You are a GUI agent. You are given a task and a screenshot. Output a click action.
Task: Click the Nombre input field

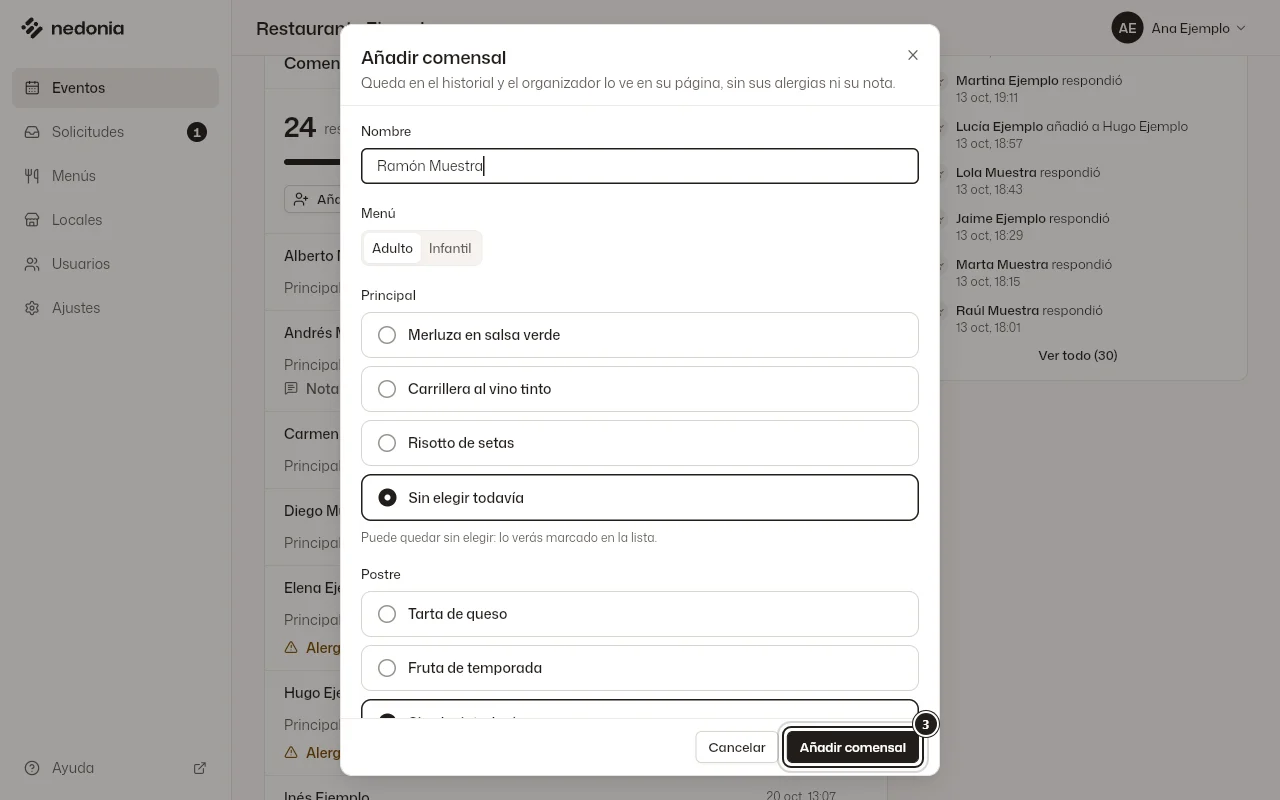coord(640,166)
